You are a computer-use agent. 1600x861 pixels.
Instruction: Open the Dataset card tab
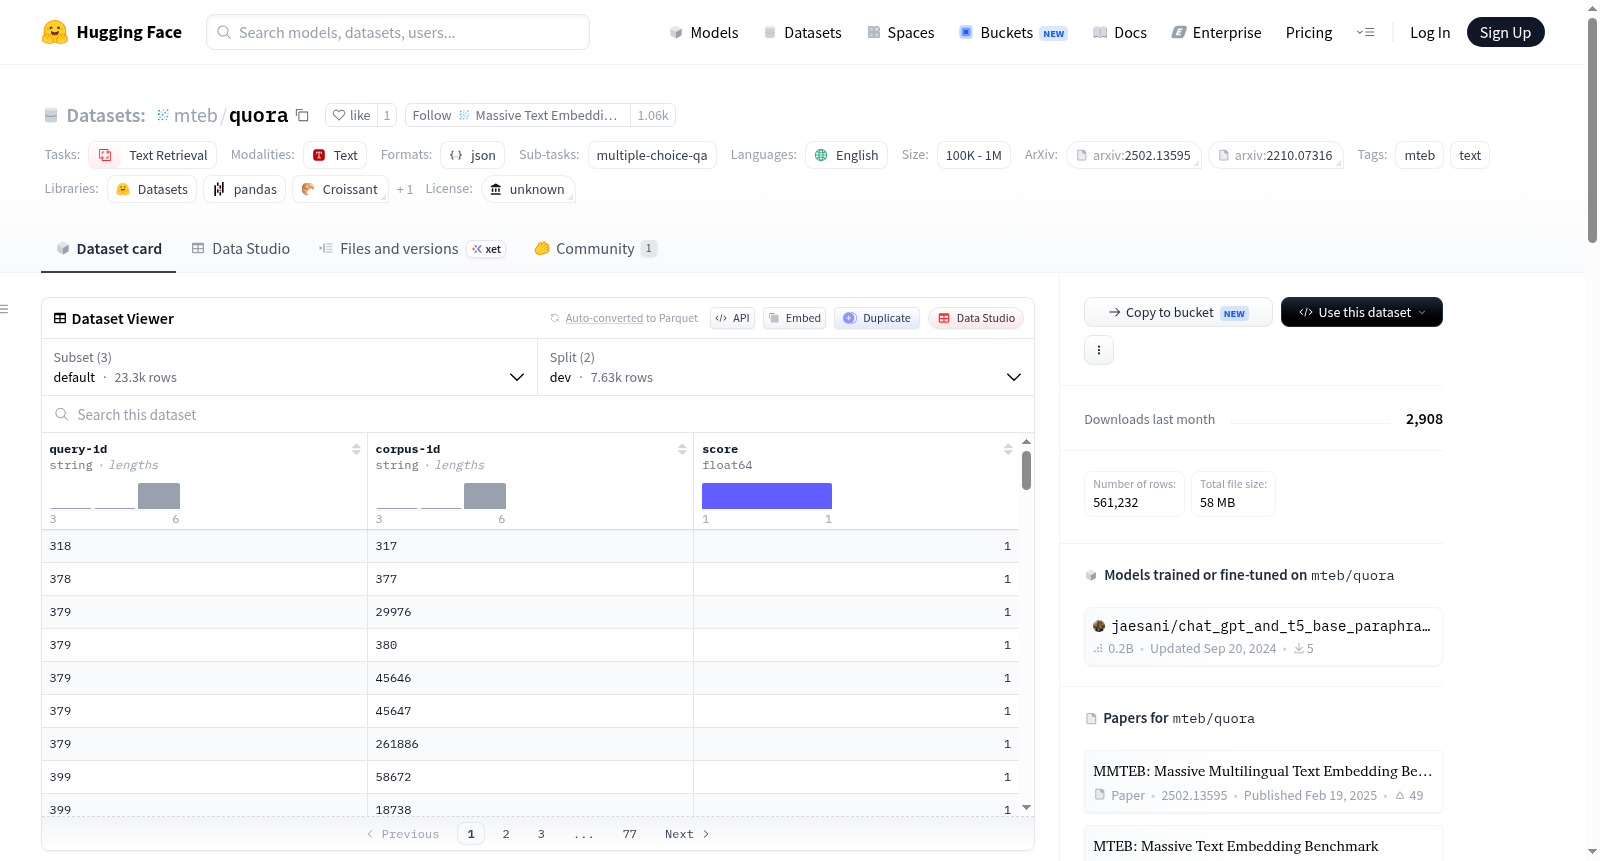tap(108, 248)
